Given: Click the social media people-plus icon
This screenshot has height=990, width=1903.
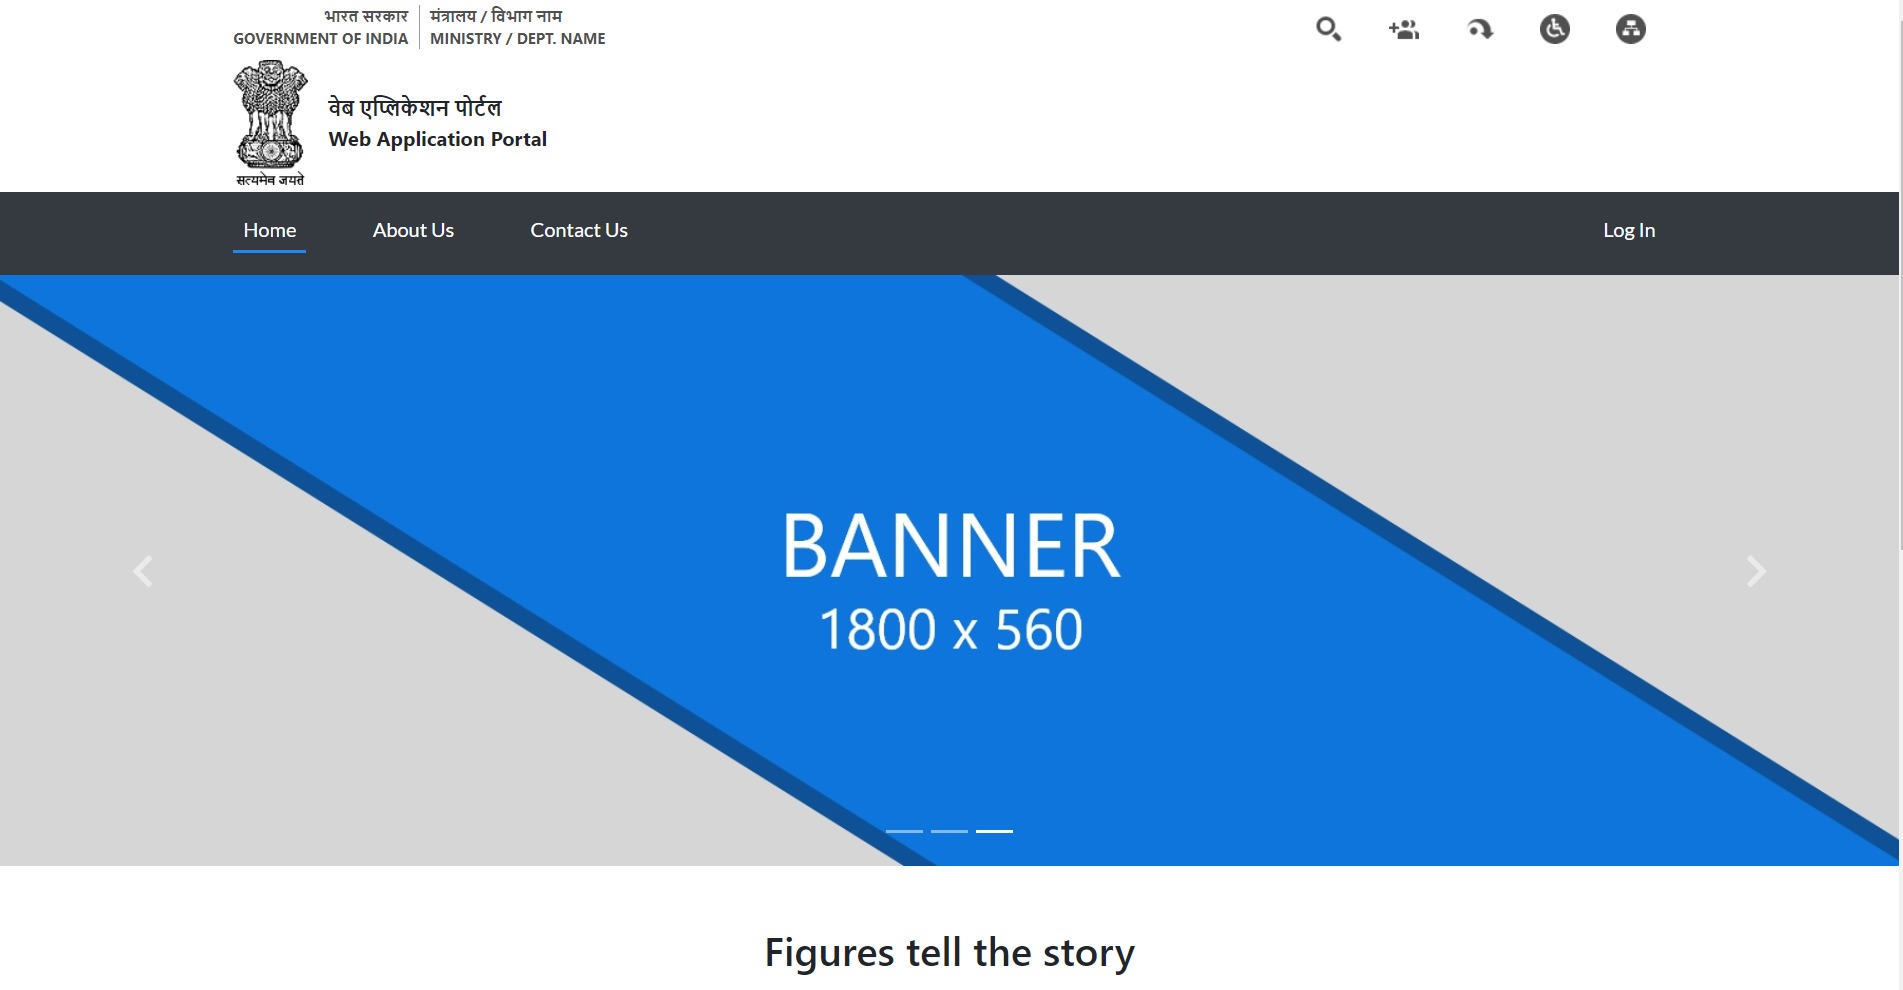Looking at the screenshot, I should click(x=1404, y=29).
